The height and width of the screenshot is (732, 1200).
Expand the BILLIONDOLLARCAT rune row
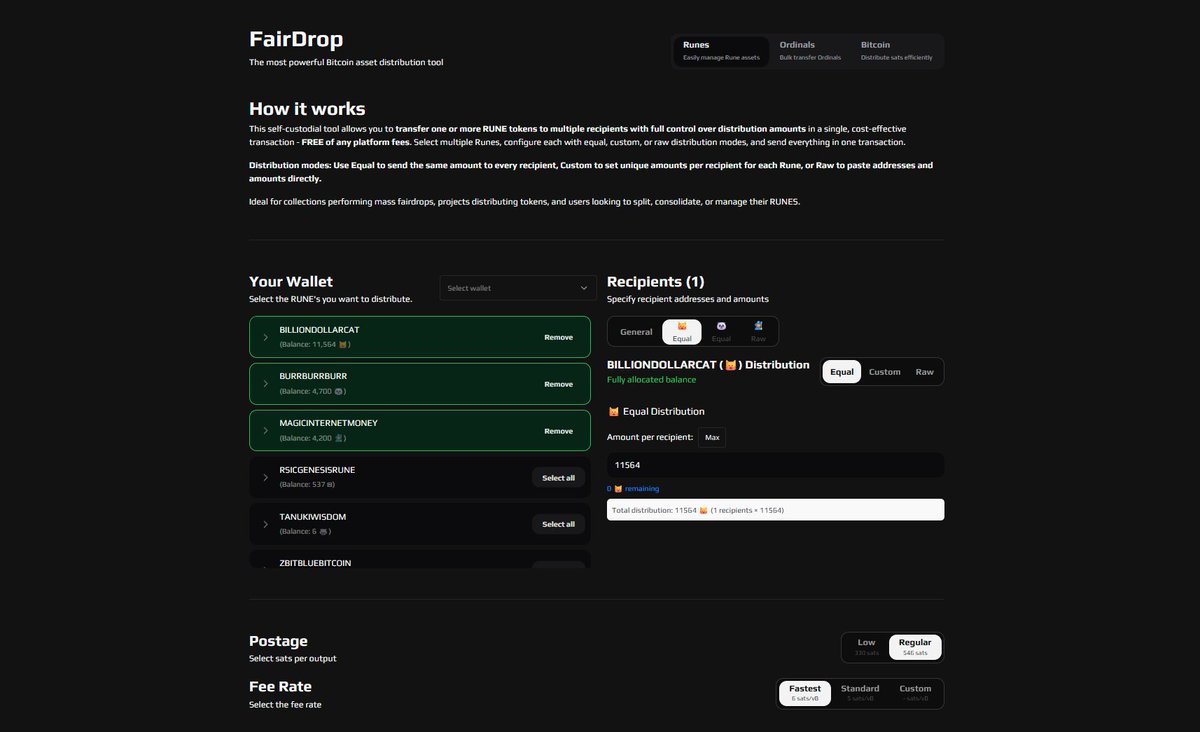(266, 337)
